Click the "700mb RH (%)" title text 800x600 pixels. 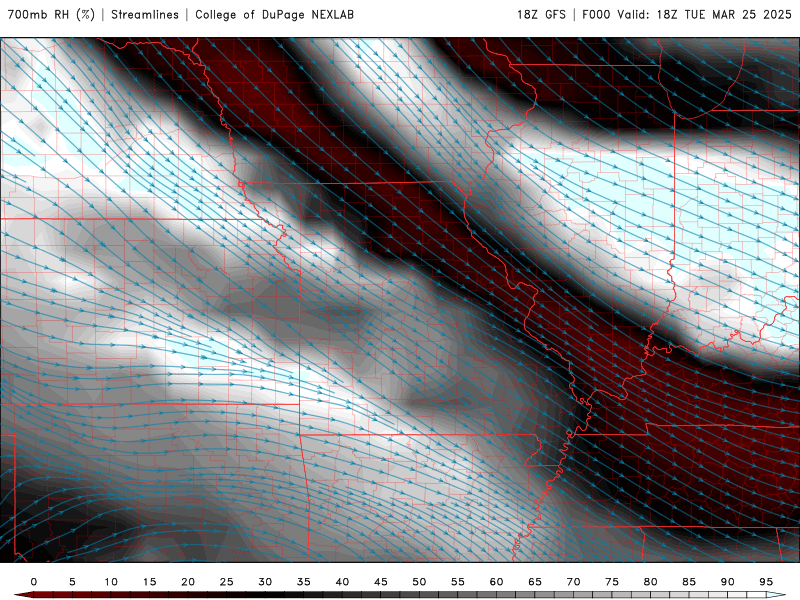click(x=51, y=15)
